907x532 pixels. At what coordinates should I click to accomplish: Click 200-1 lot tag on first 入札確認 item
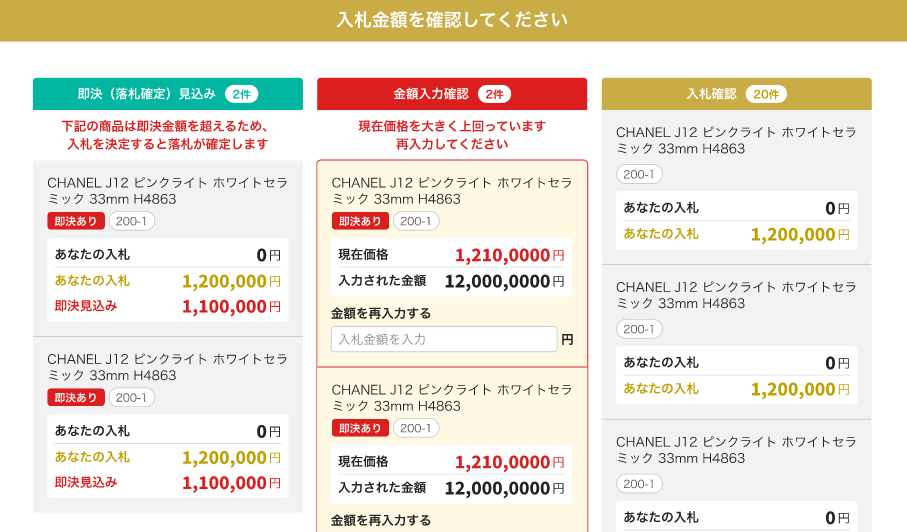point(639,174)
